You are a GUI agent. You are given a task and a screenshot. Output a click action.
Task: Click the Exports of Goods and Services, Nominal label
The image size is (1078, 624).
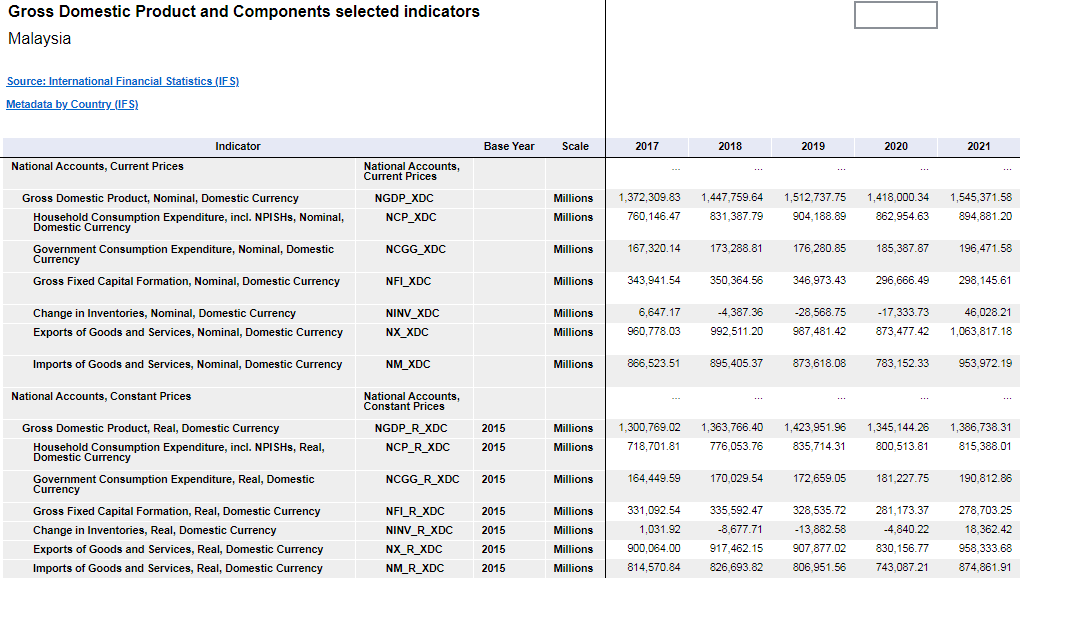click(187, 332)
